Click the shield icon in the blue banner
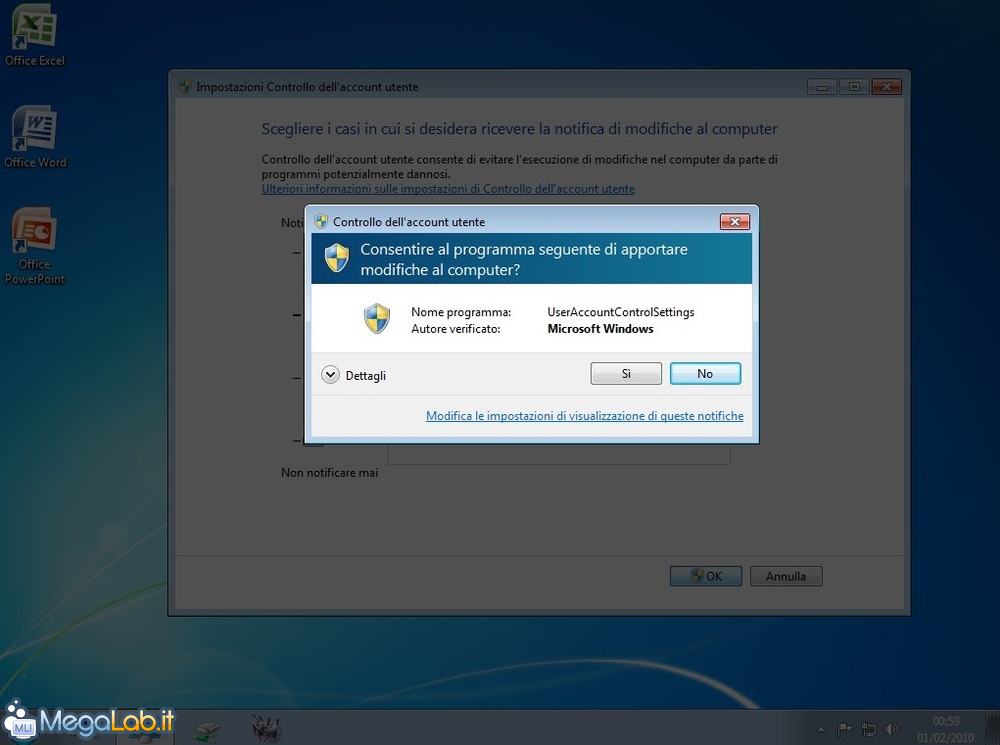 (x=337, y=258)
